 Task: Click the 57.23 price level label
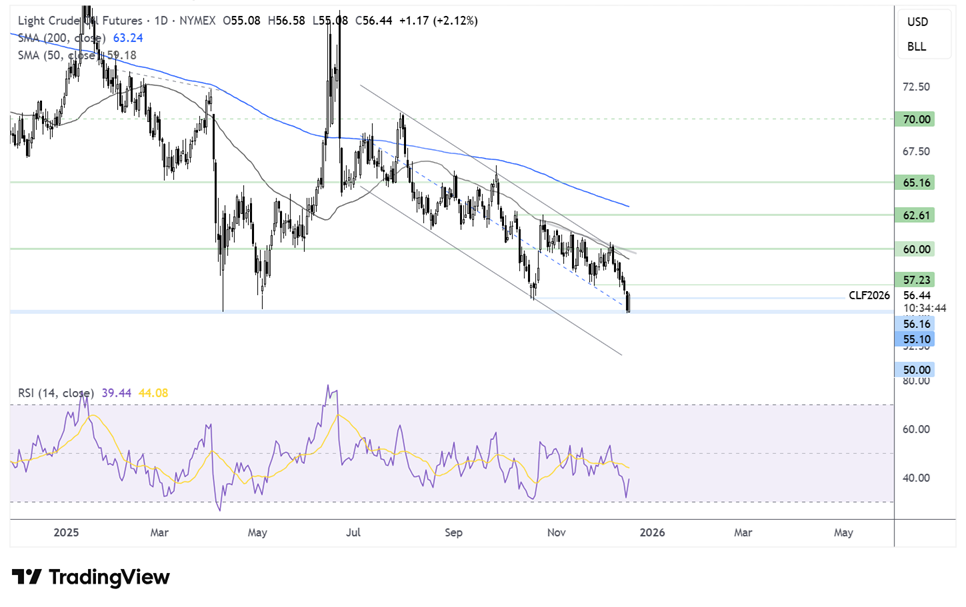tap(918, 279)
